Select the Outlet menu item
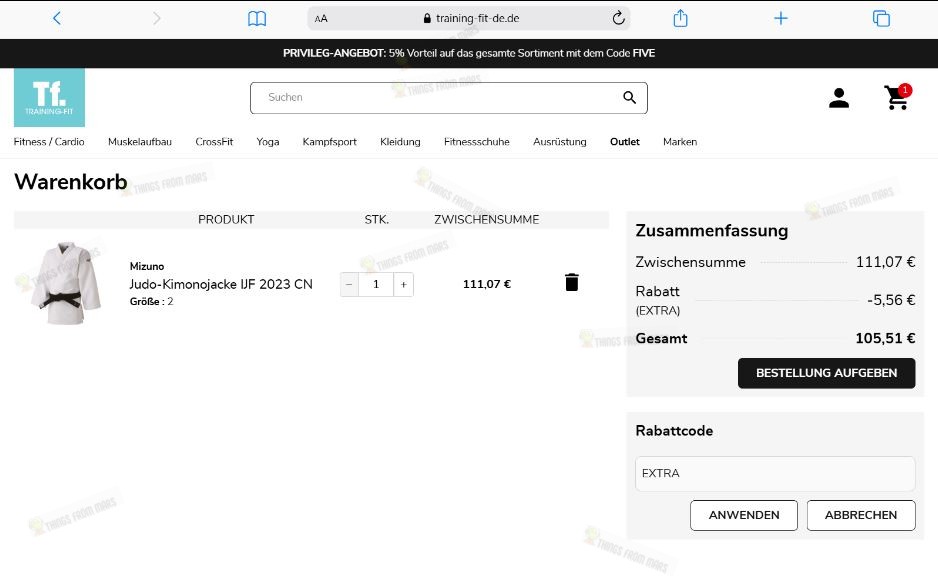This screenshot has width=938, height=587. tap(624, 142)
